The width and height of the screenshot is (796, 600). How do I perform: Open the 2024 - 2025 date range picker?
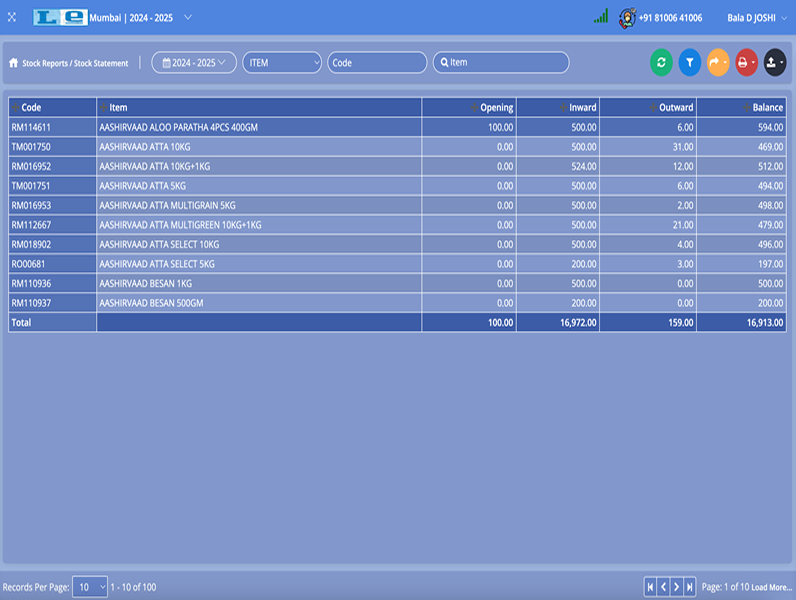(x=194, y=62)
